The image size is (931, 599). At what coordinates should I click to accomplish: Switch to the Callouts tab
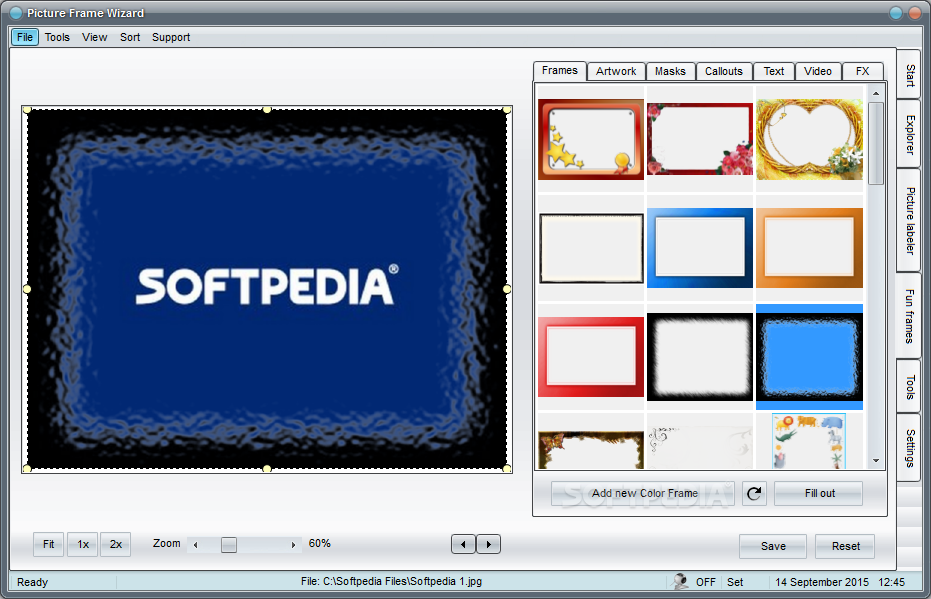pos(724,71)
